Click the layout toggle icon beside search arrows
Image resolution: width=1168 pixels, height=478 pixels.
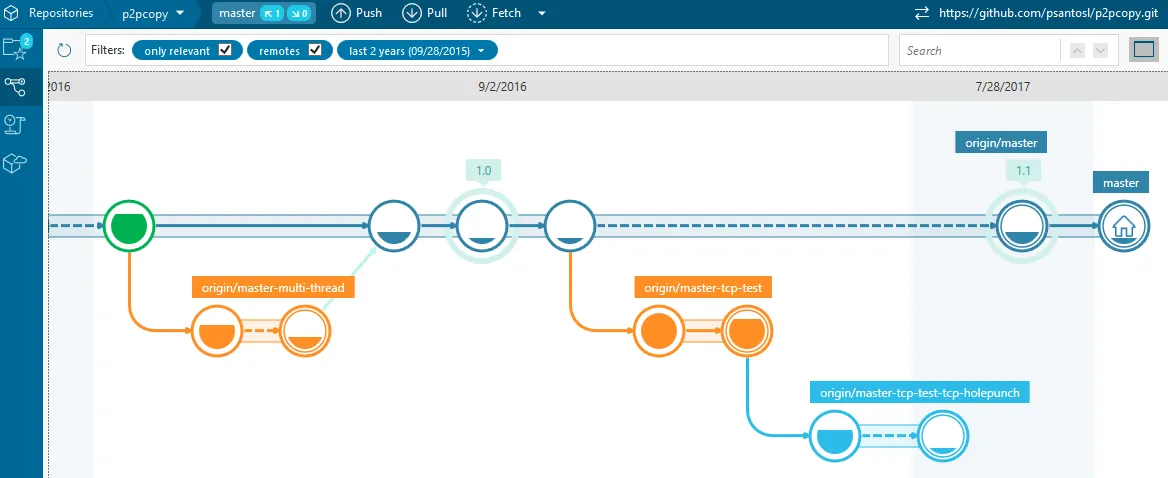(1142, 50)
